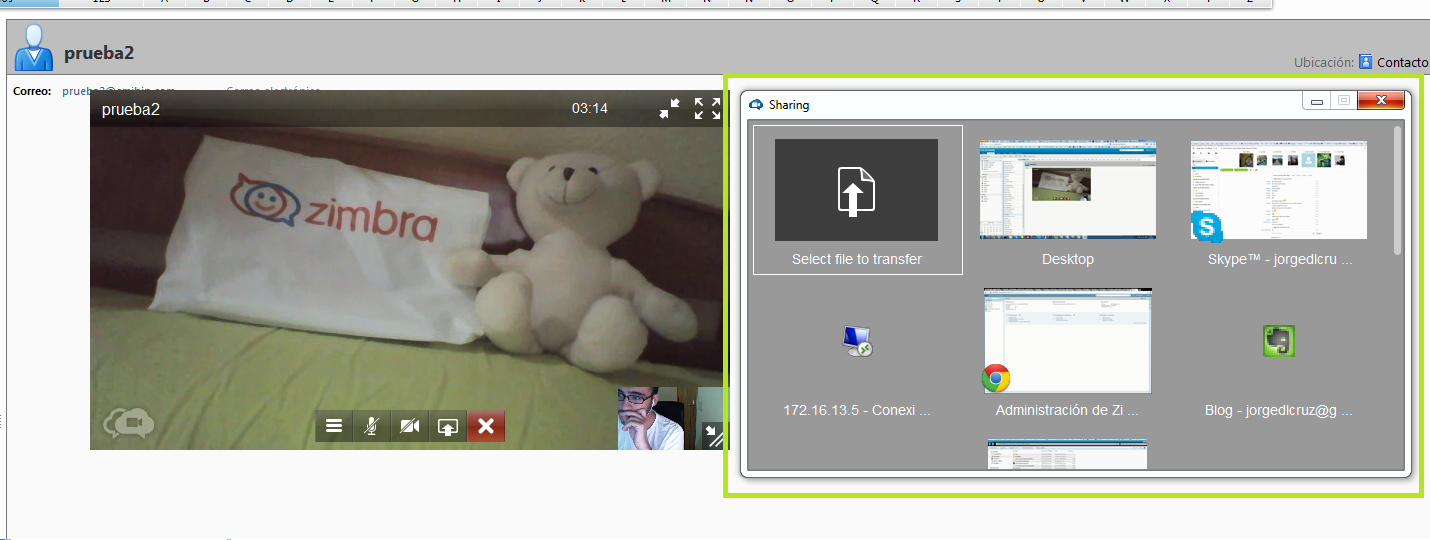
Task: End the call with red X
Action: 486,426
